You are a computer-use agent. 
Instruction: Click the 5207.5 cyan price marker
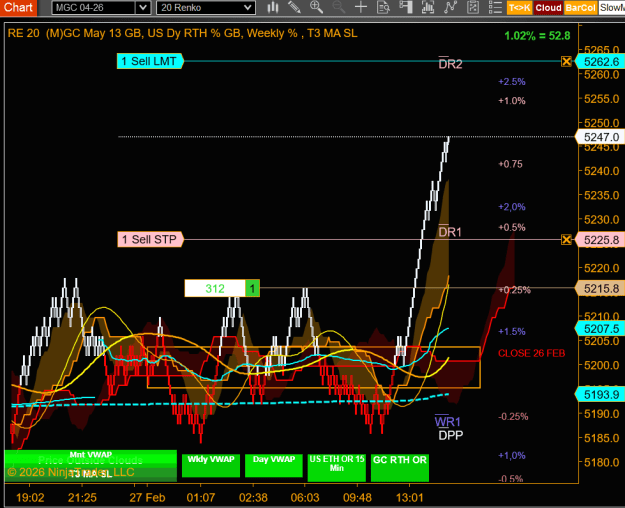pos(601,329)
